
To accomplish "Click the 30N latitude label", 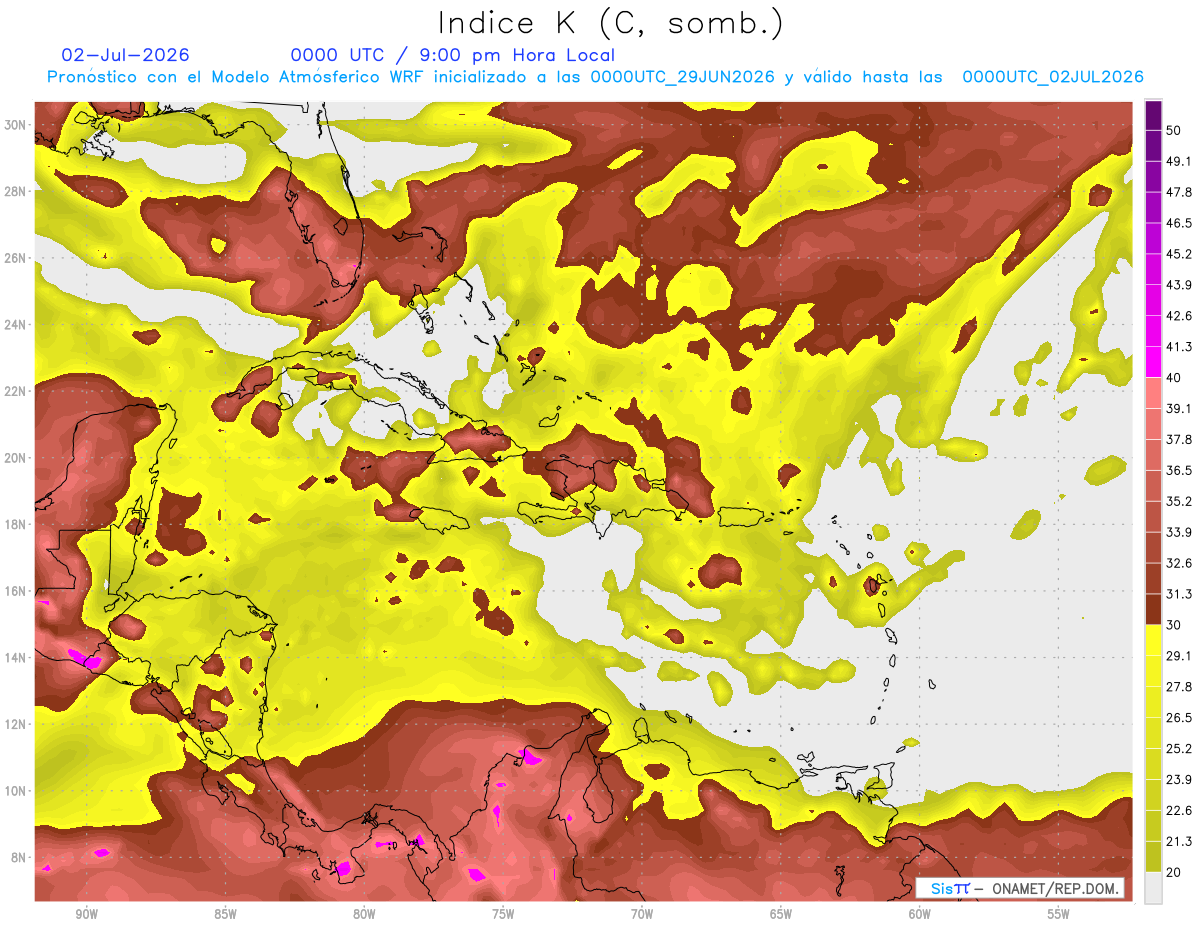I will pyautogui.click(x=17, y=124).
